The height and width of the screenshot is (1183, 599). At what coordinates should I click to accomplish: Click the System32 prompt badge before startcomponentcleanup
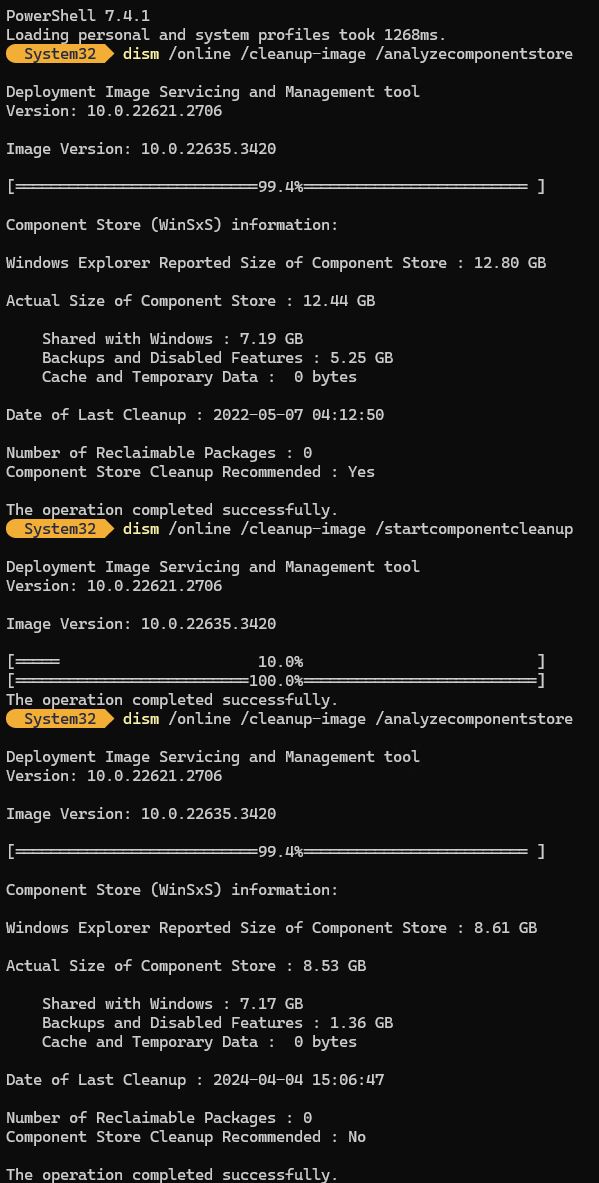[x=60, y=529]
